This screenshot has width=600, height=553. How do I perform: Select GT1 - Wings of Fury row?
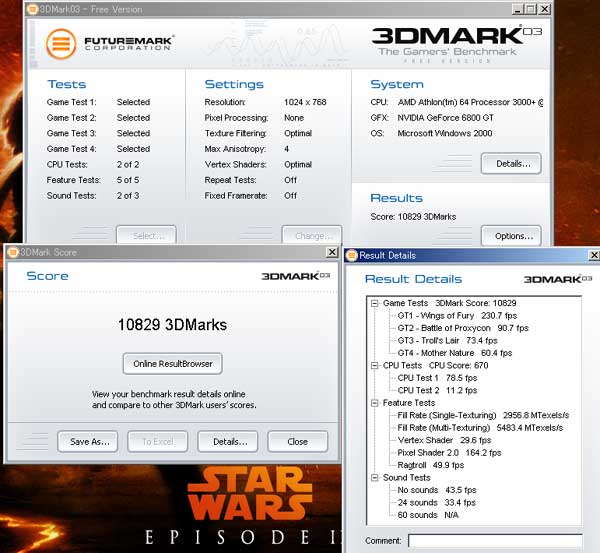point(457,316)
